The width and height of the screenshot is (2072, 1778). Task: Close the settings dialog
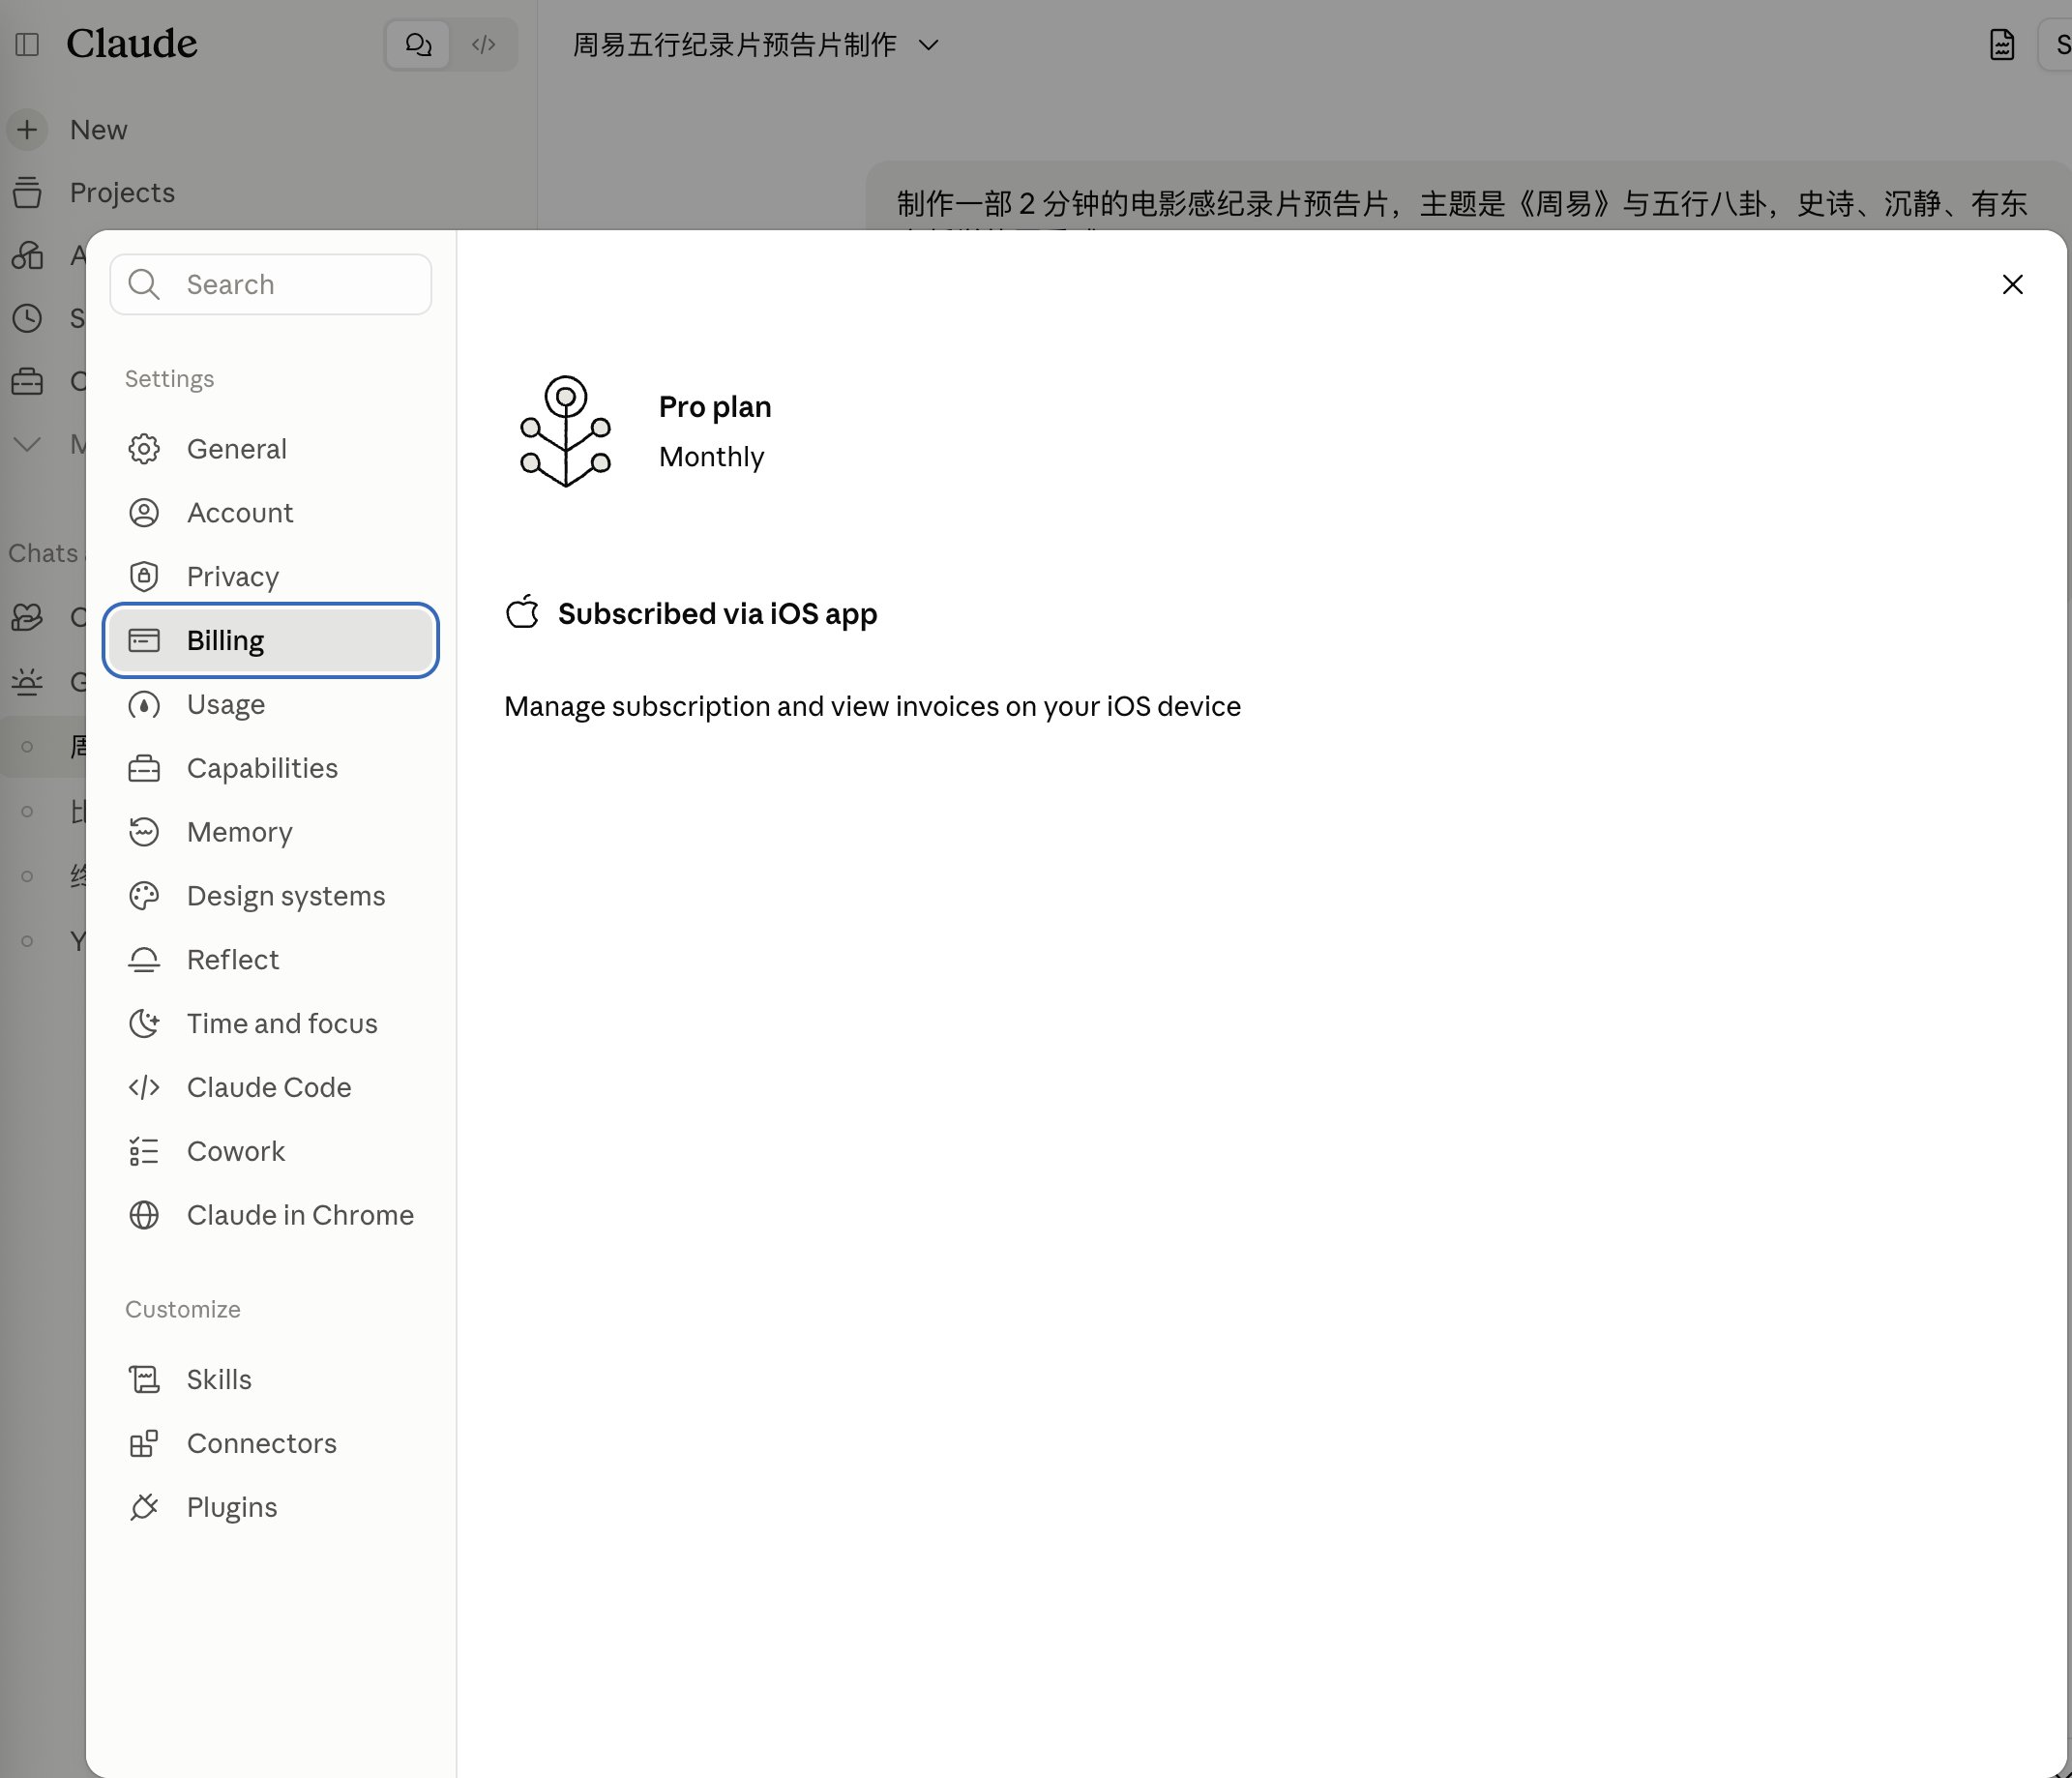(x=2012, y=285)
